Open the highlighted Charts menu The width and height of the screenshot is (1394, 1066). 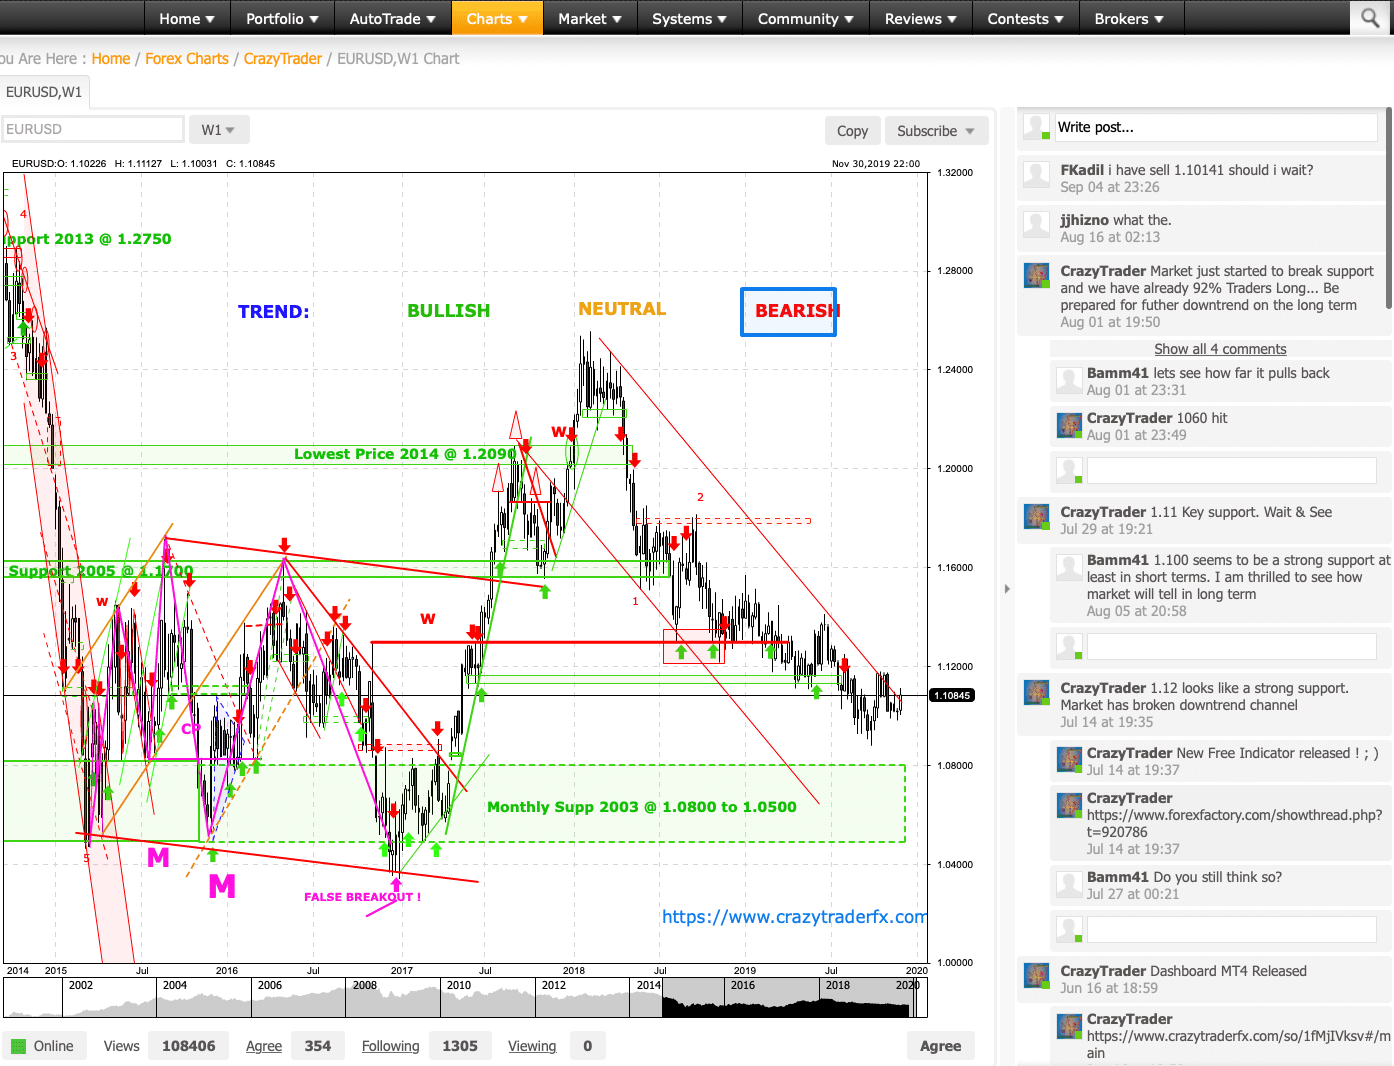tap(497, 18)
